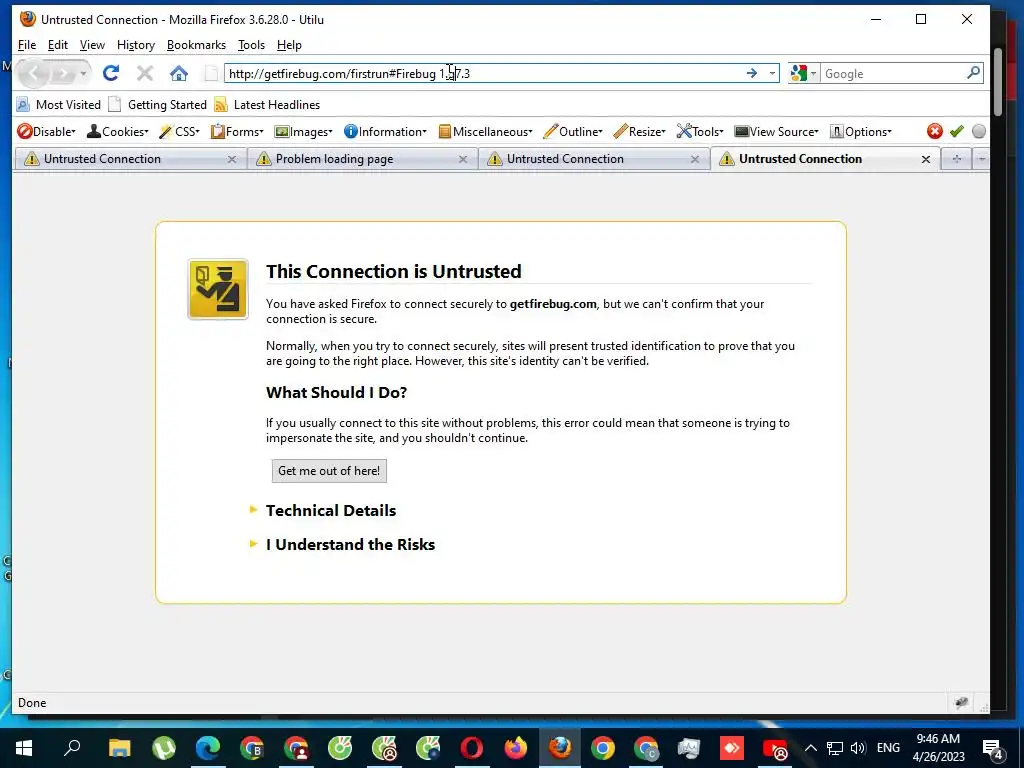
Task: Click Get me out of here! button
Action: tap(329, 471)
